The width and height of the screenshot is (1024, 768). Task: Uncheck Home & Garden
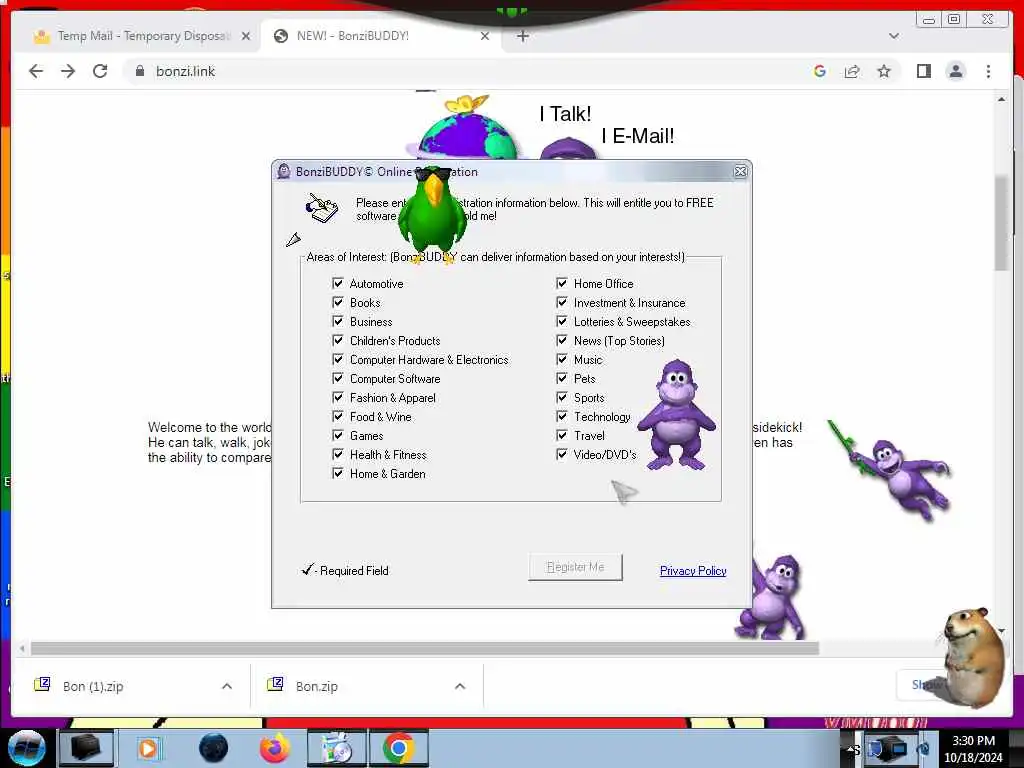pos(338,472)
